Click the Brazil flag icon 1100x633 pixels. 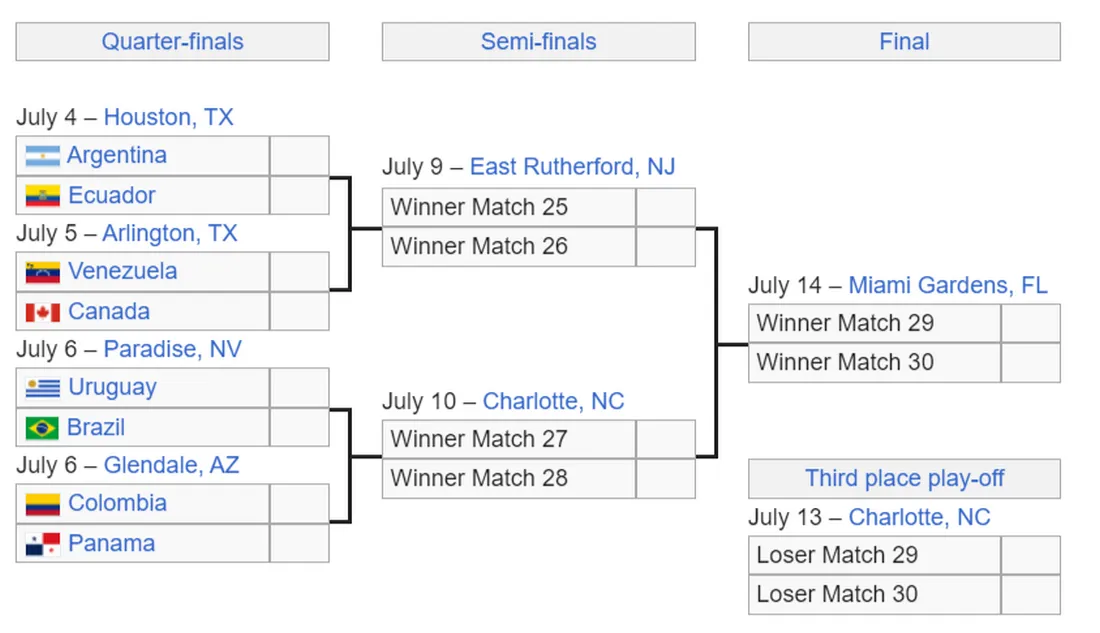[42, 427]
